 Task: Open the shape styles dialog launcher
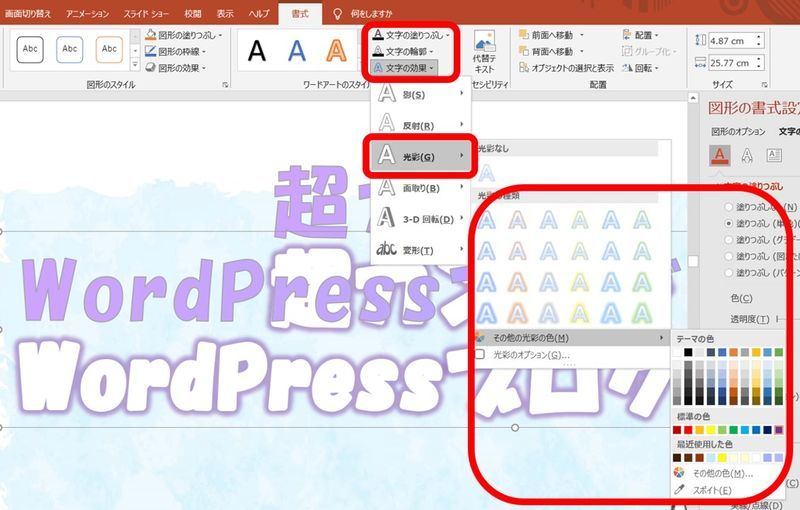[x=225, y=85]
